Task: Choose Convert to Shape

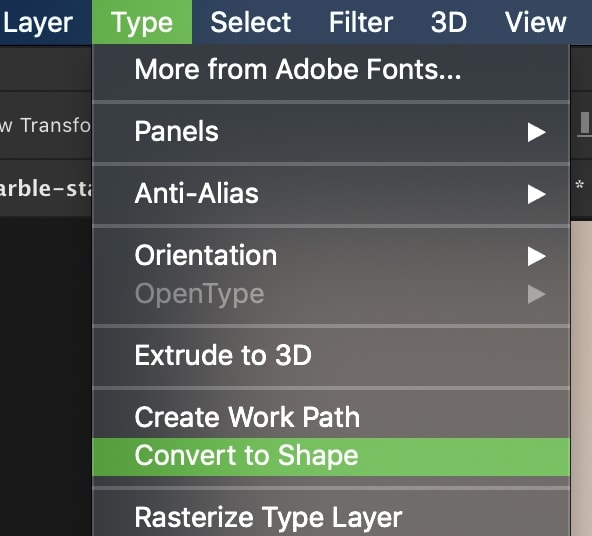Action: pyautogui.click(x=331, y=456)
